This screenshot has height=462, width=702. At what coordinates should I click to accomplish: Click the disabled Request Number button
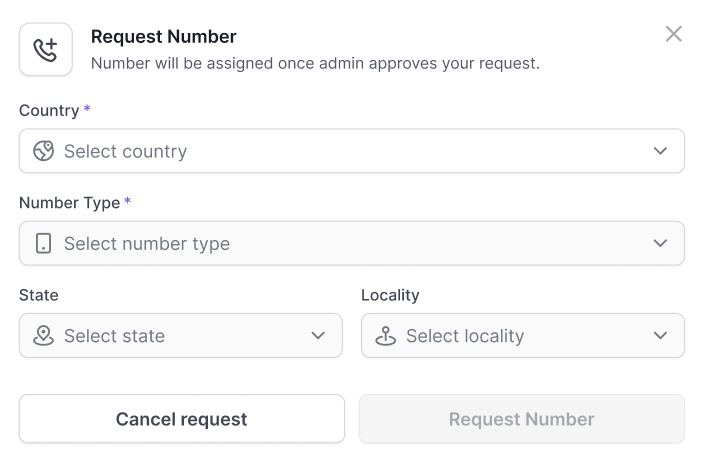click(522, 419)
